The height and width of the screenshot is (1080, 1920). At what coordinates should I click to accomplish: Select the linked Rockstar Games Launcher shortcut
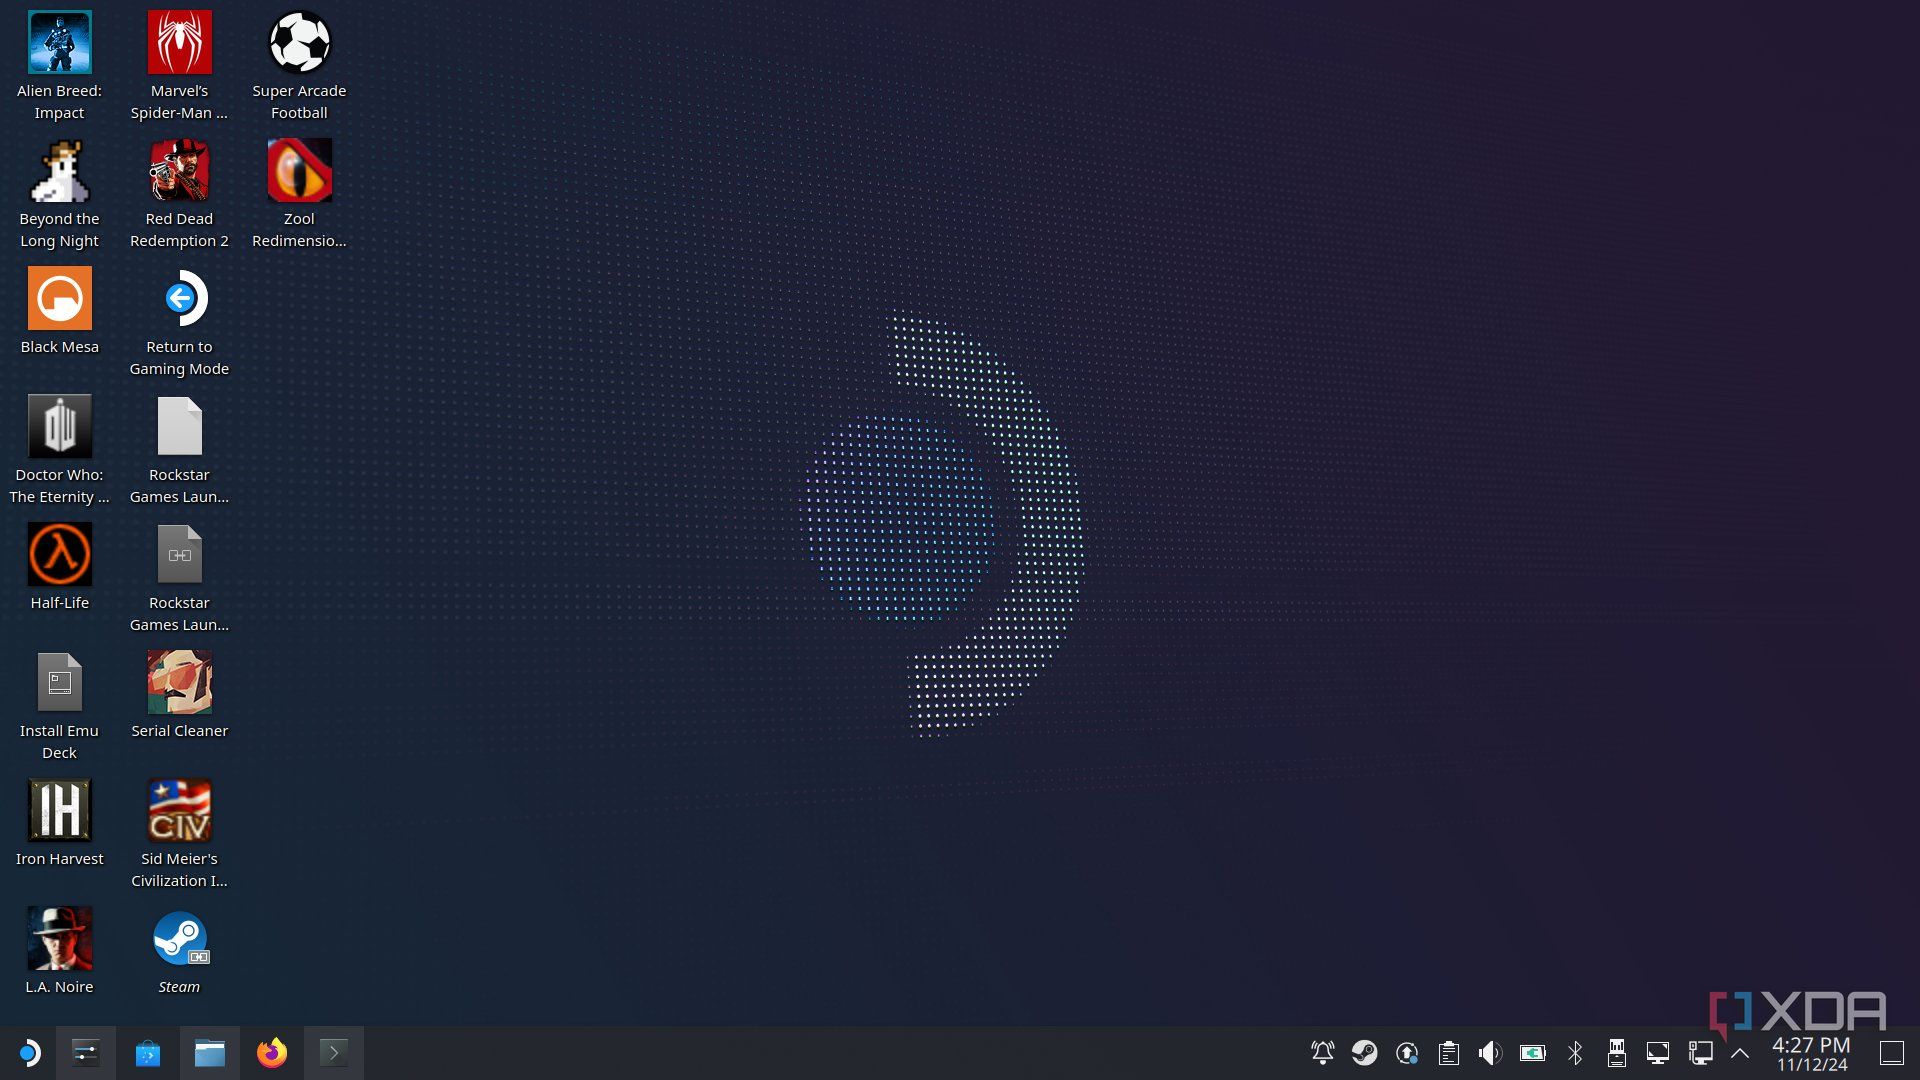pyautogui.click(x=179, y=578)
